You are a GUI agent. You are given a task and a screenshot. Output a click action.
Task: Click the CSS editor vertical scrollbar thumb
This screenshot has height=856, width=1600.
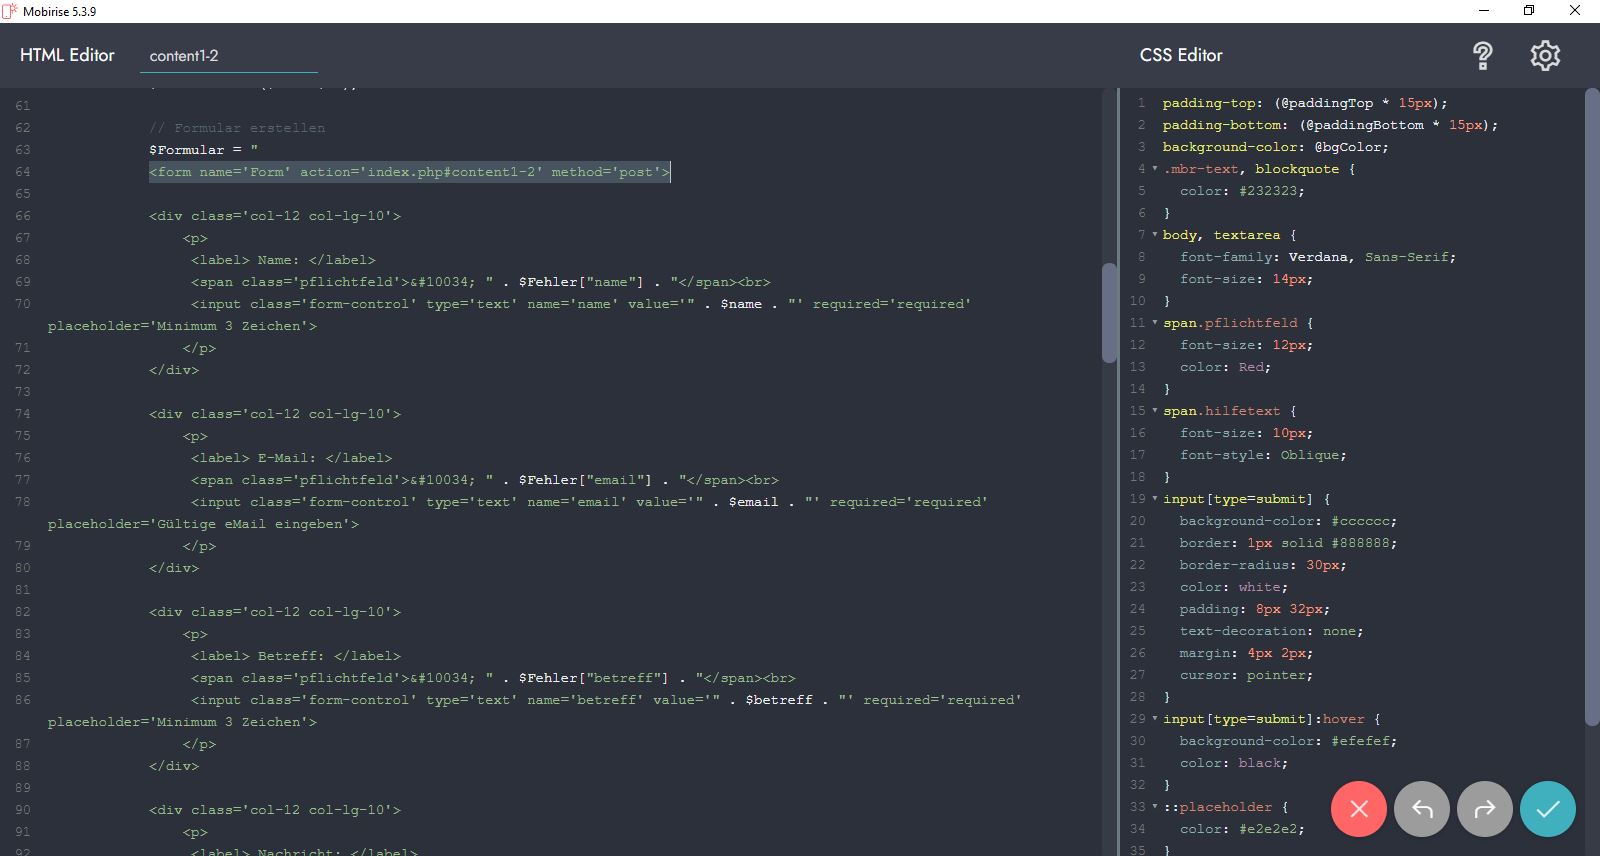click(x=1592, y=400)
